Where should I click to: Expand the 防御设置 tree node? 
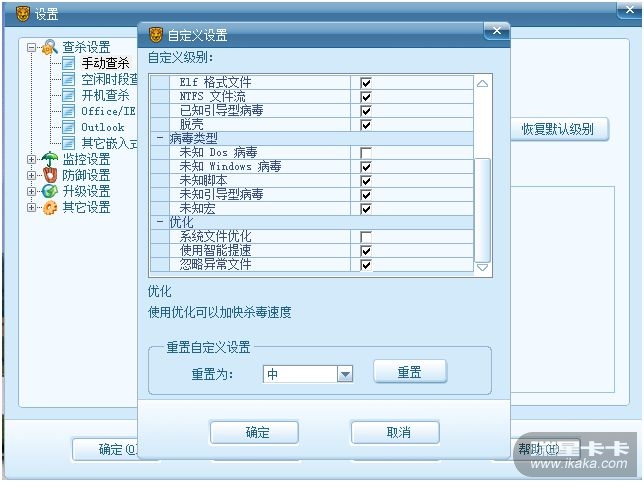pyautogui.click(x=32, y=175)
